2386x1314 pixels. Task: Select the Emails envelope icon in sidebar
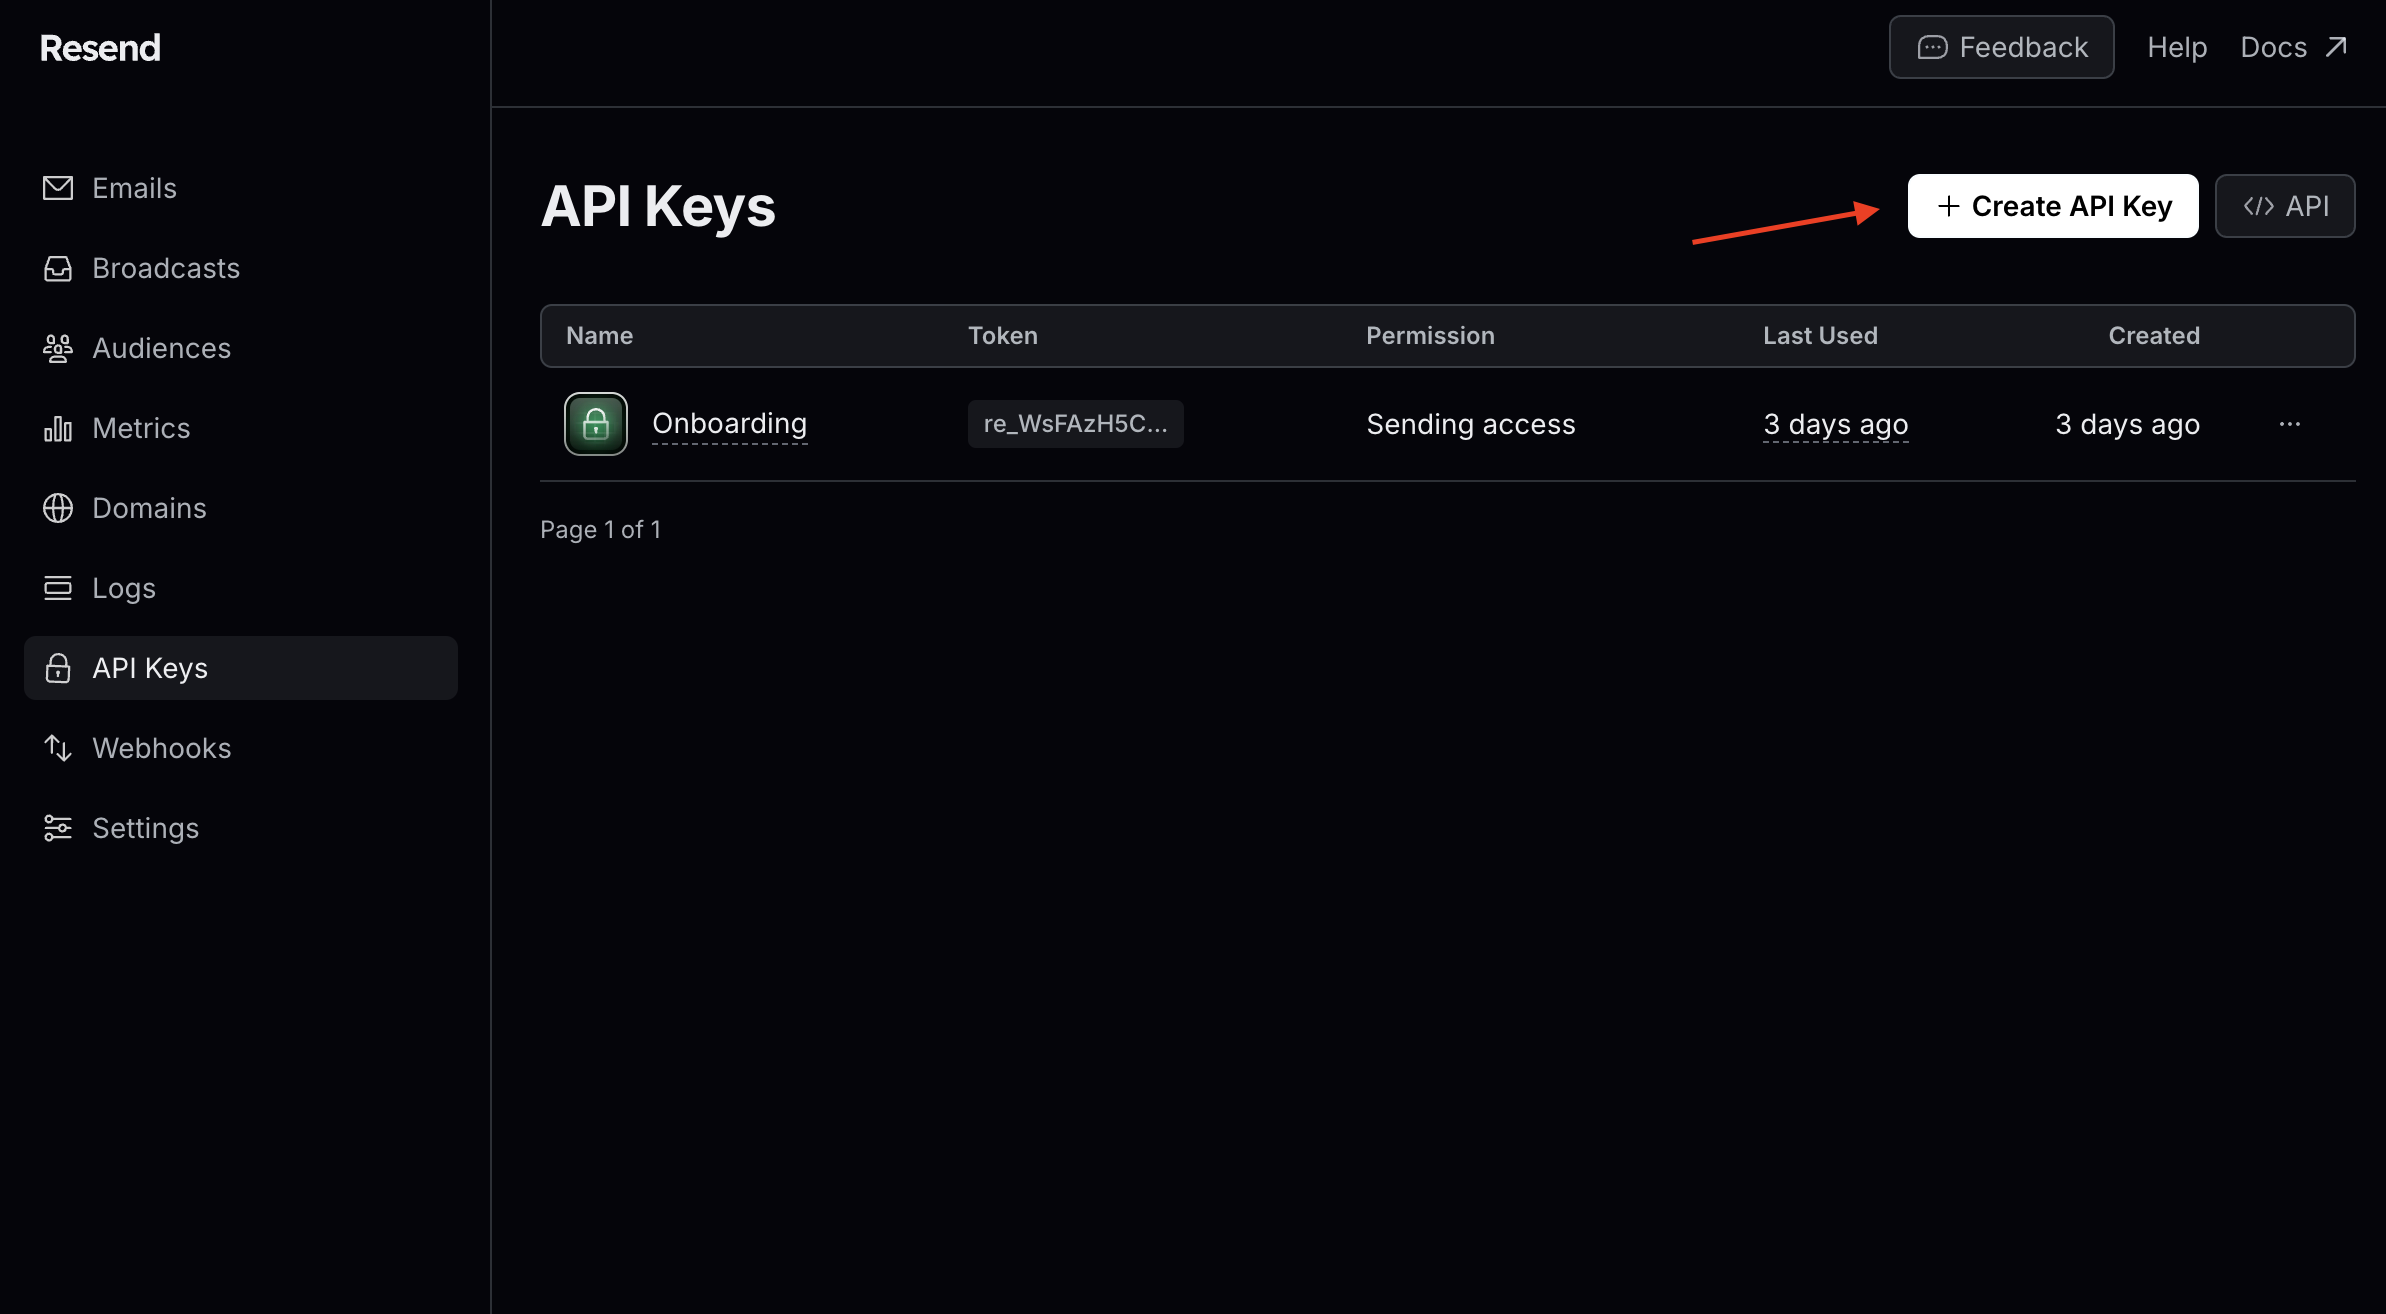58,187
